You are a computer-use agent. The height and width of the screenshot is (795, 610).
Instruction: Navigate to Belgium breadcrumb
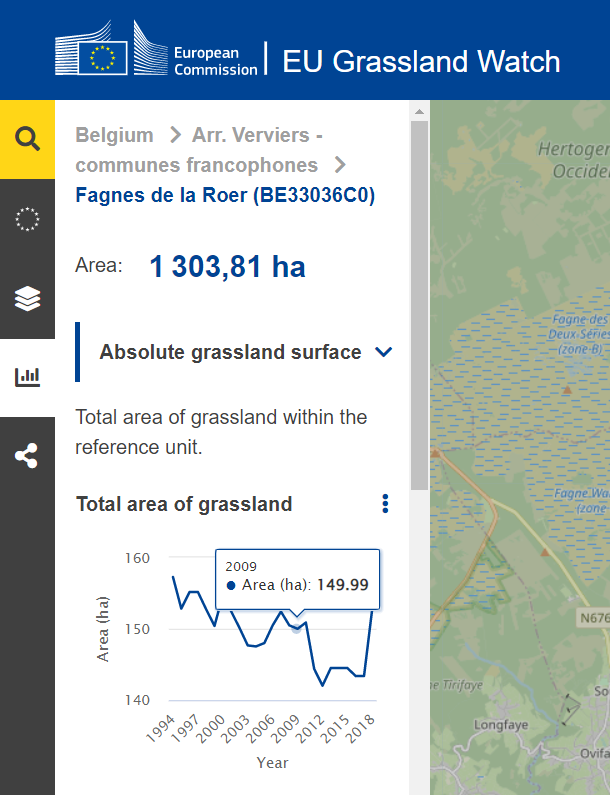(114, 135)
